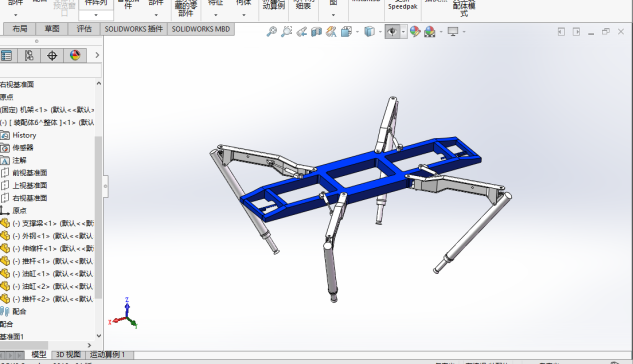This screenshot has width=633, height=364.
Task: Select the 推杆<2> component
Action: pos(47,299)
